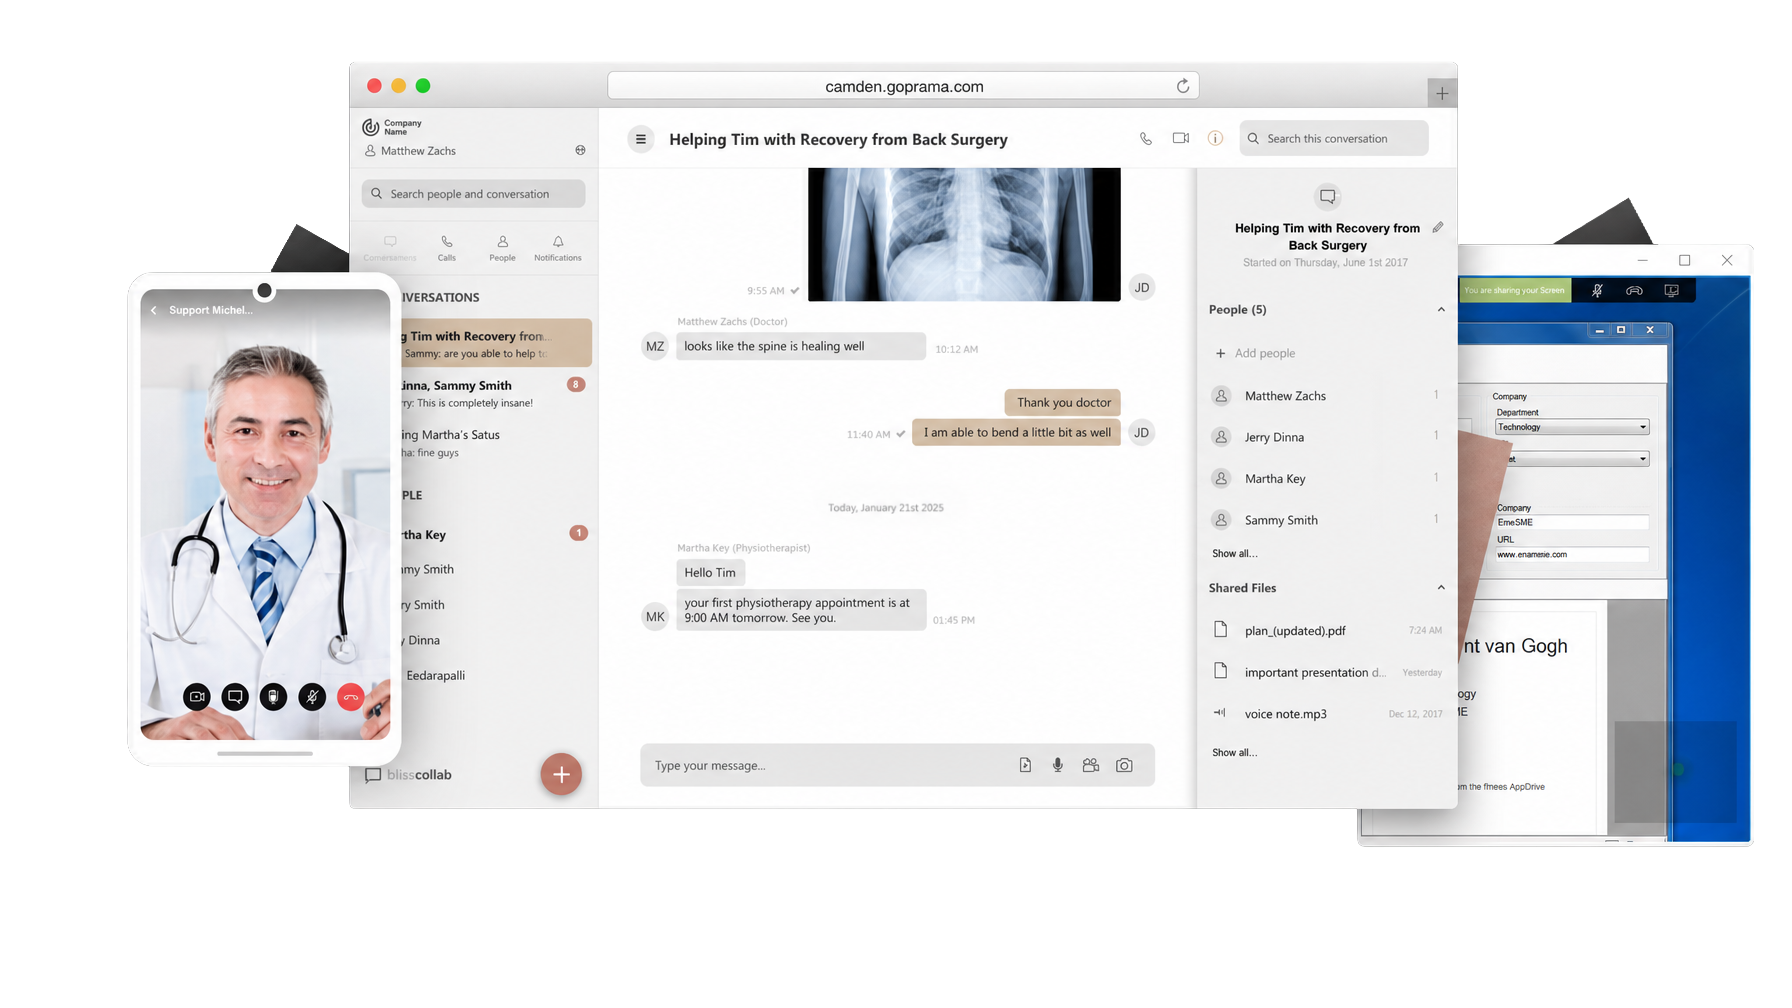Click the MK avatar beside the physiotherapist message

[x=655, y=617]
